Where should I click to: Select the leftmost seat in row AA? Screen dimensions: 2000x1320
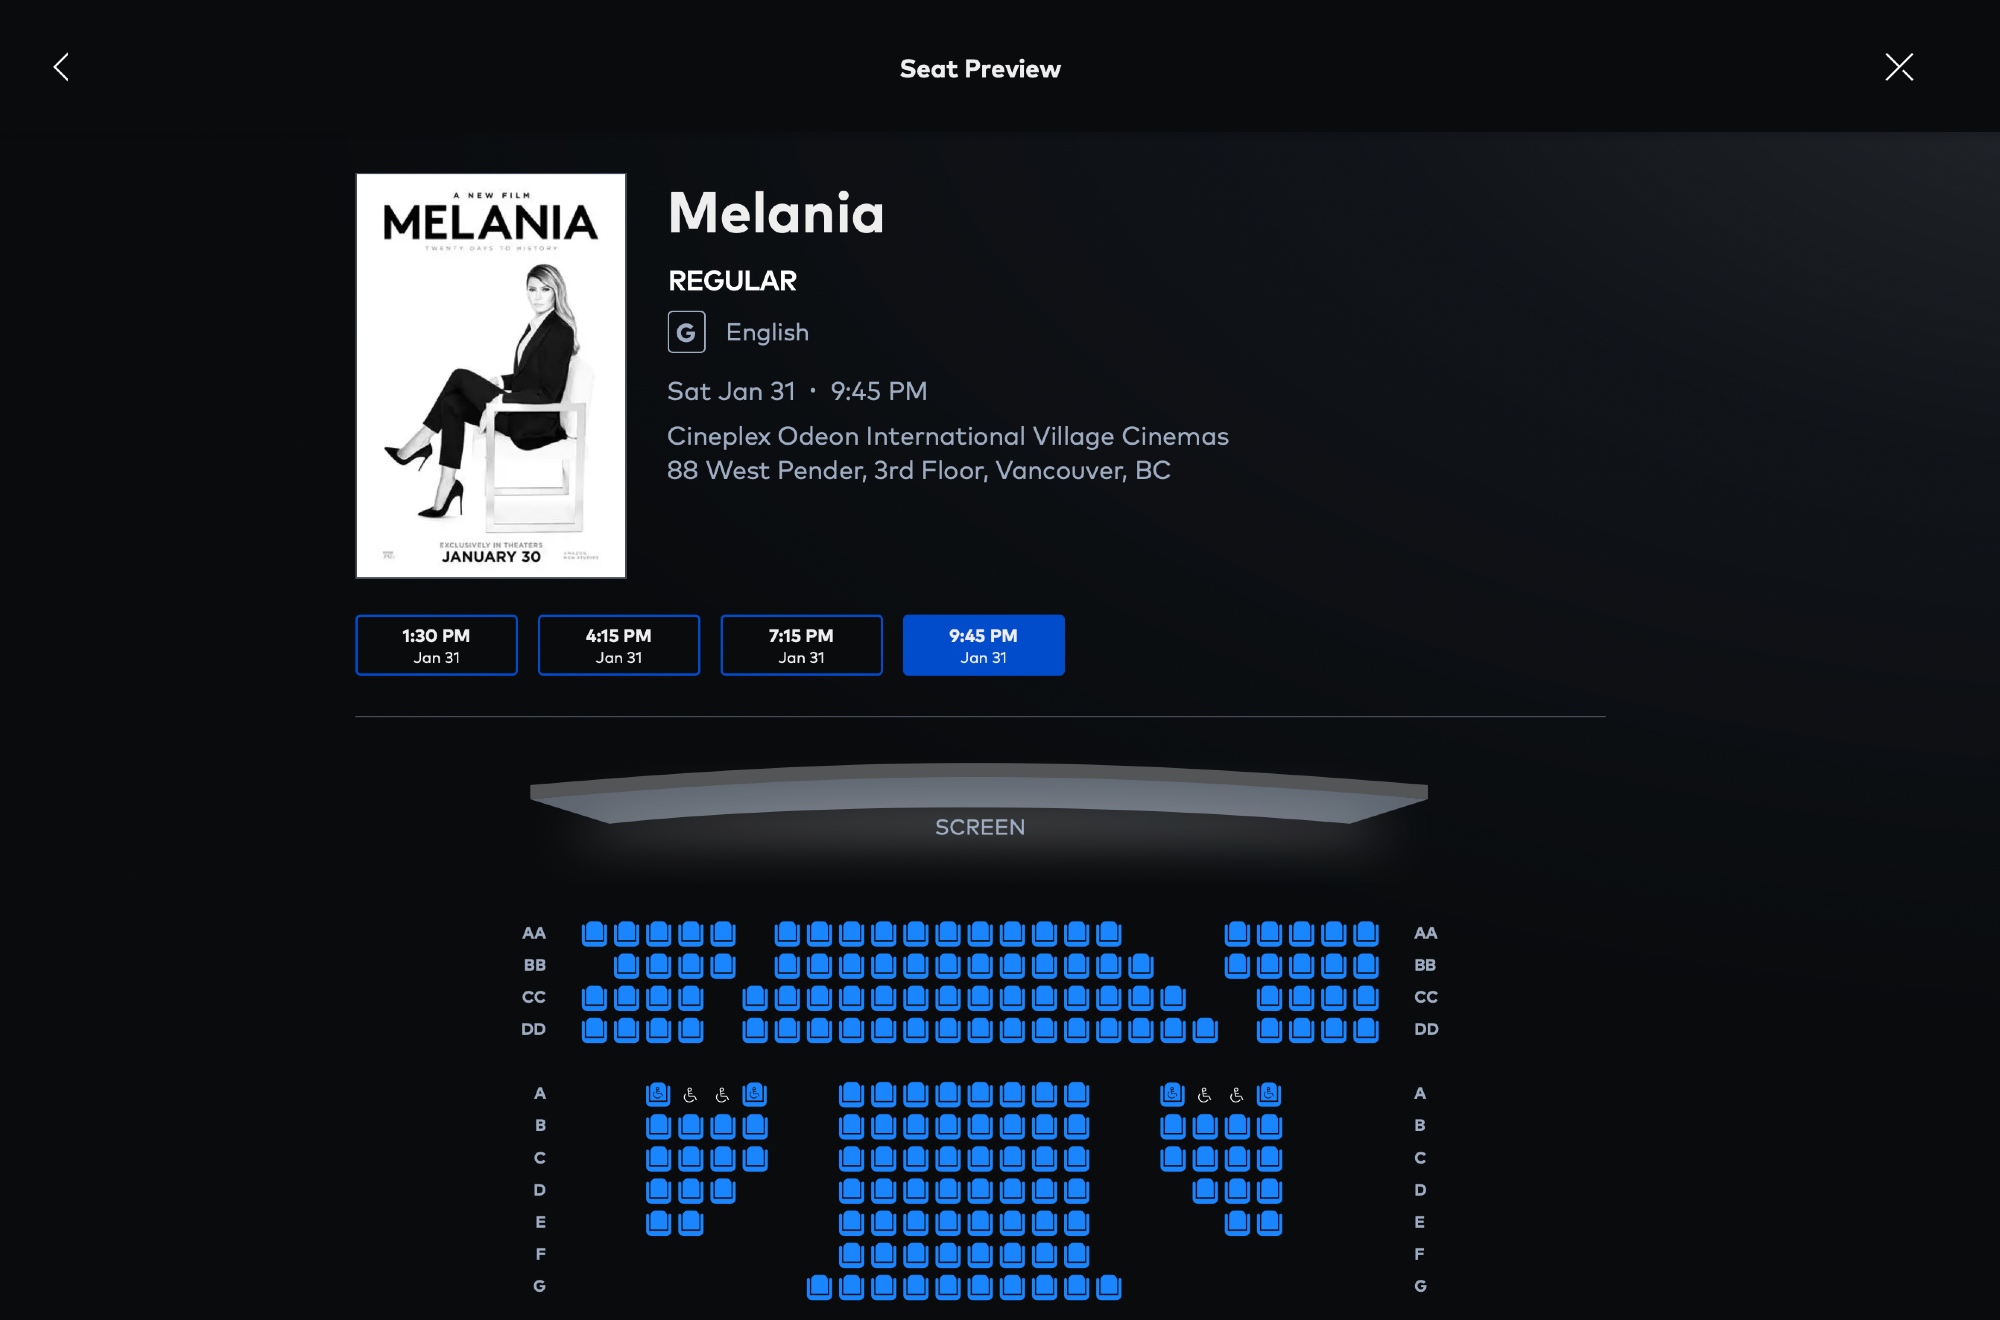pos(594,933)
